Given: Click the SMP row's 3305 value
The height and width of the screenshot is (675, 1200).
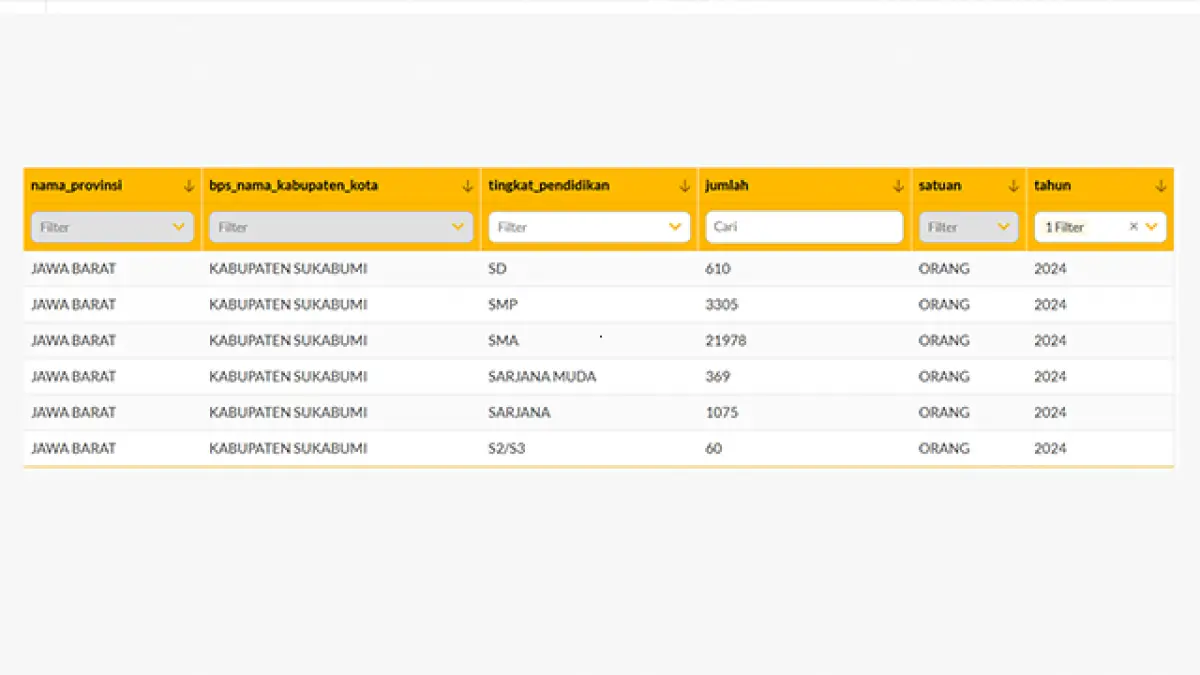Looking at the screenshot, I should [x=722, y=305].
